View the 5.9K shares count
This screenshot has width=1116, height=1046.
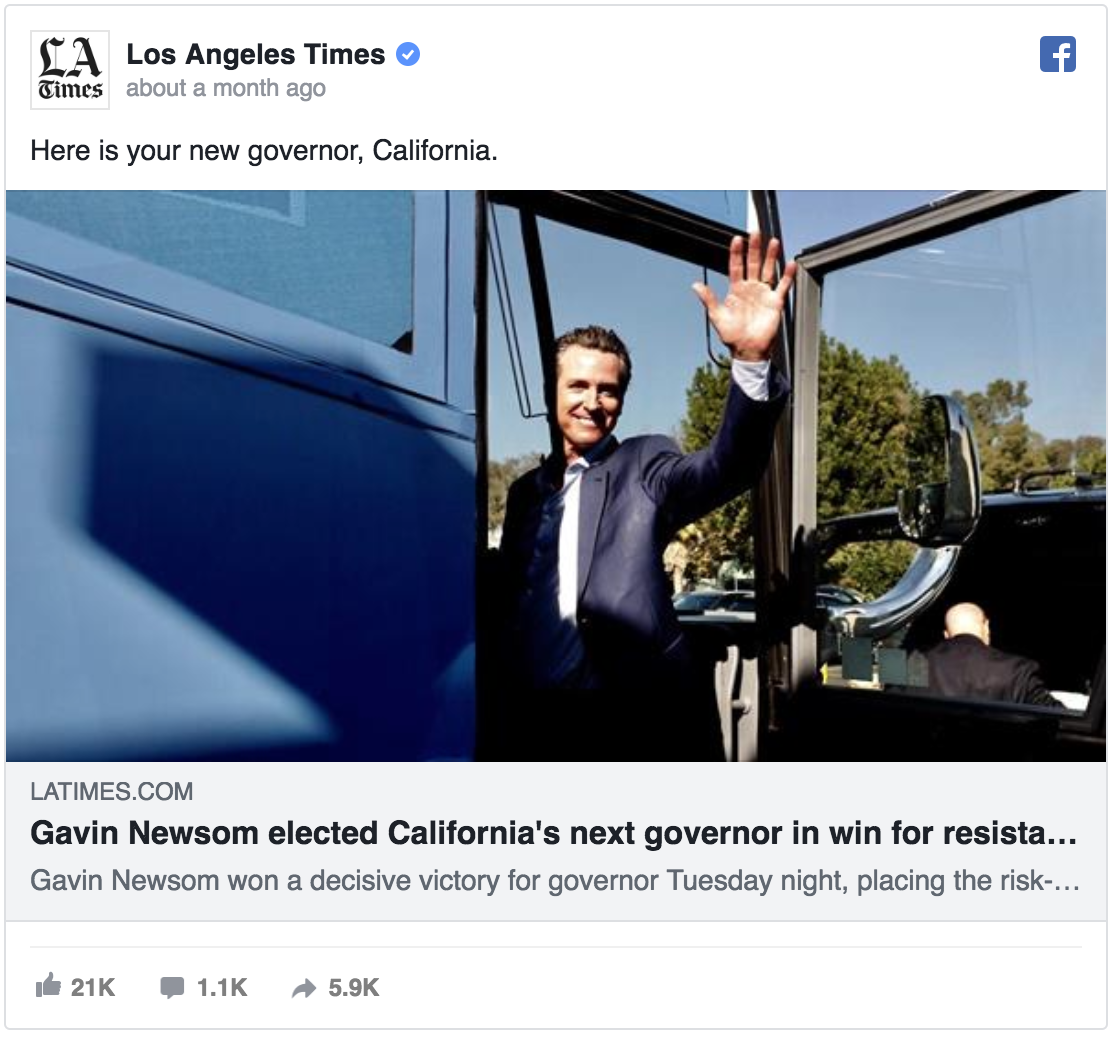(x=354, y=988)
